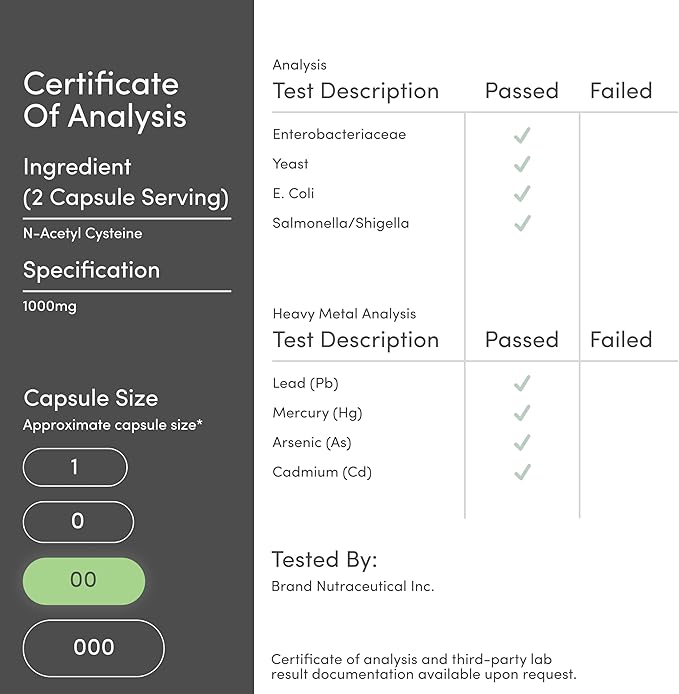Click the Yeast passed checkmark
The height and width of the screenshot is (694, 679).
522,164
